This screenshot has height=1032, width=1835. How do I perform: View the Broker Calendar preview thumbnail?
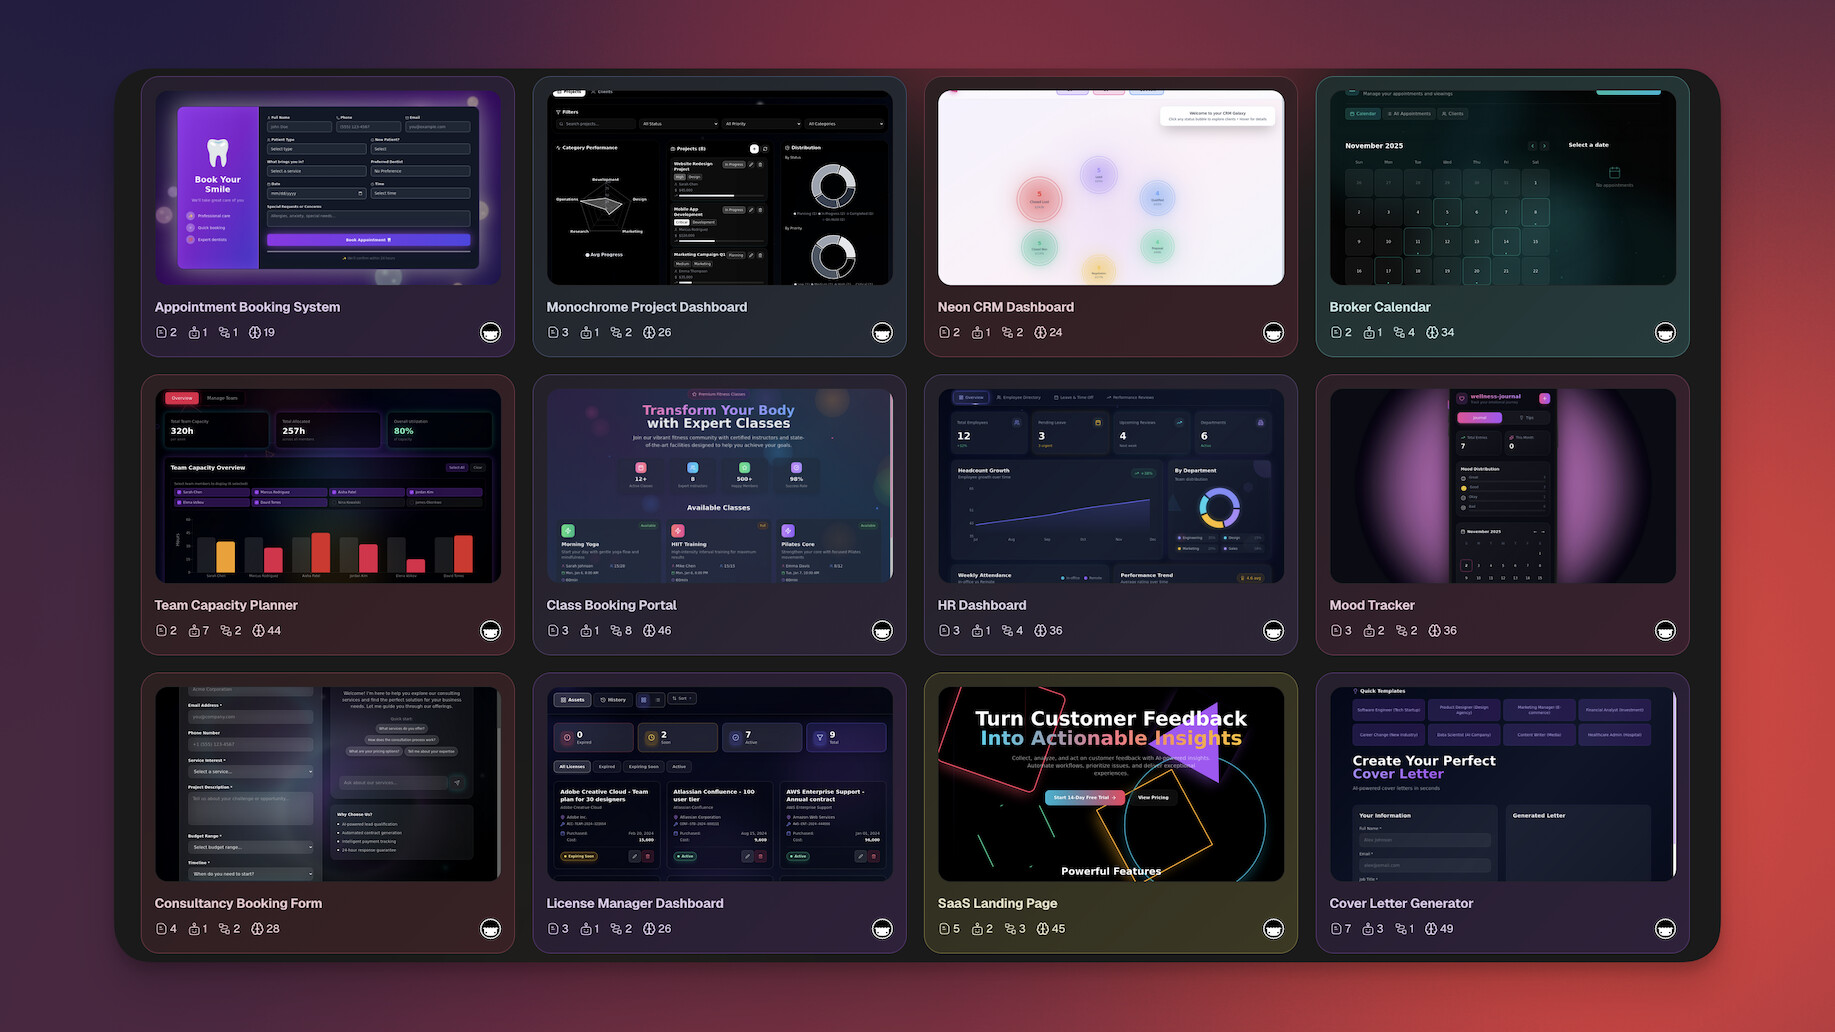[1502, 188]
